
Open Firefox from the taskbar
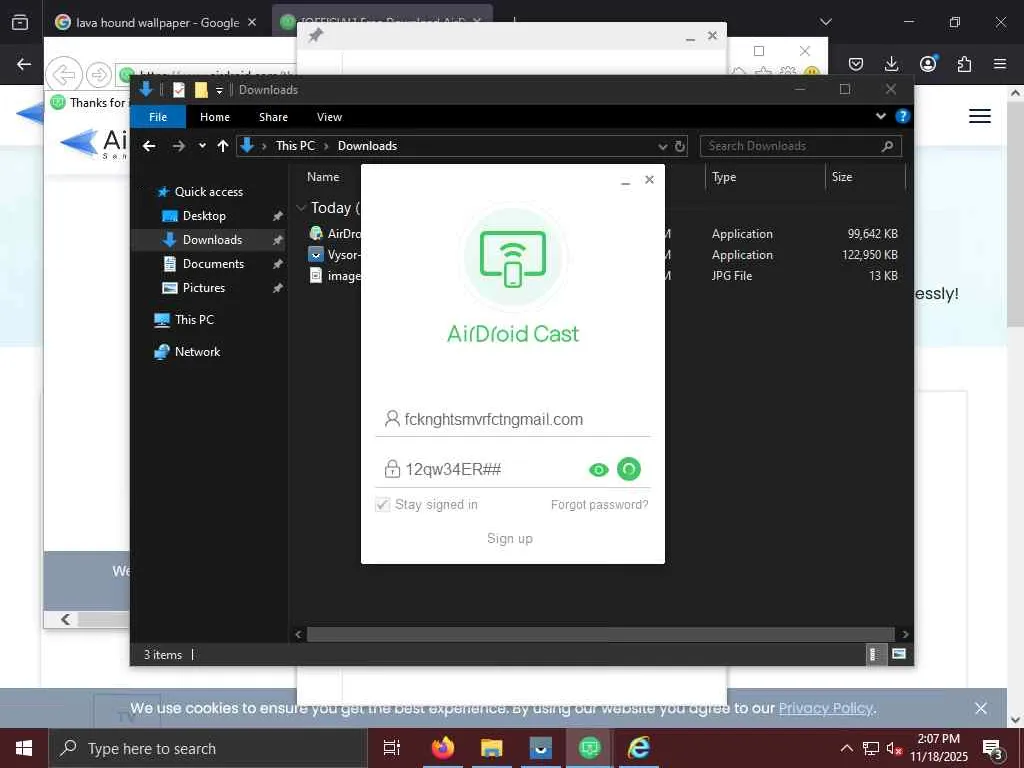(x=443, y=748)
